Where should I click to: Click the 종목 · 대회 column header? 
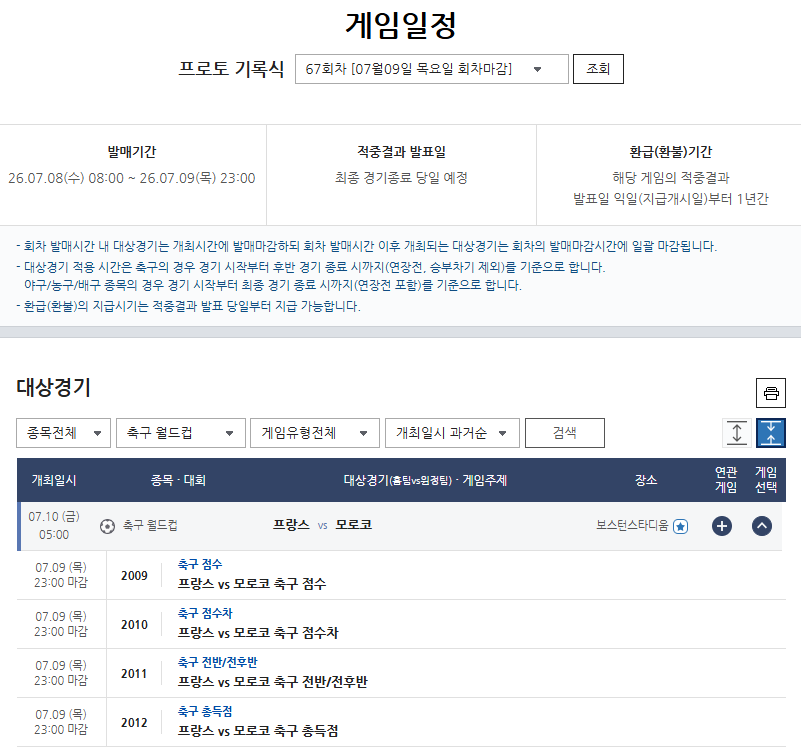pos(178,480)
